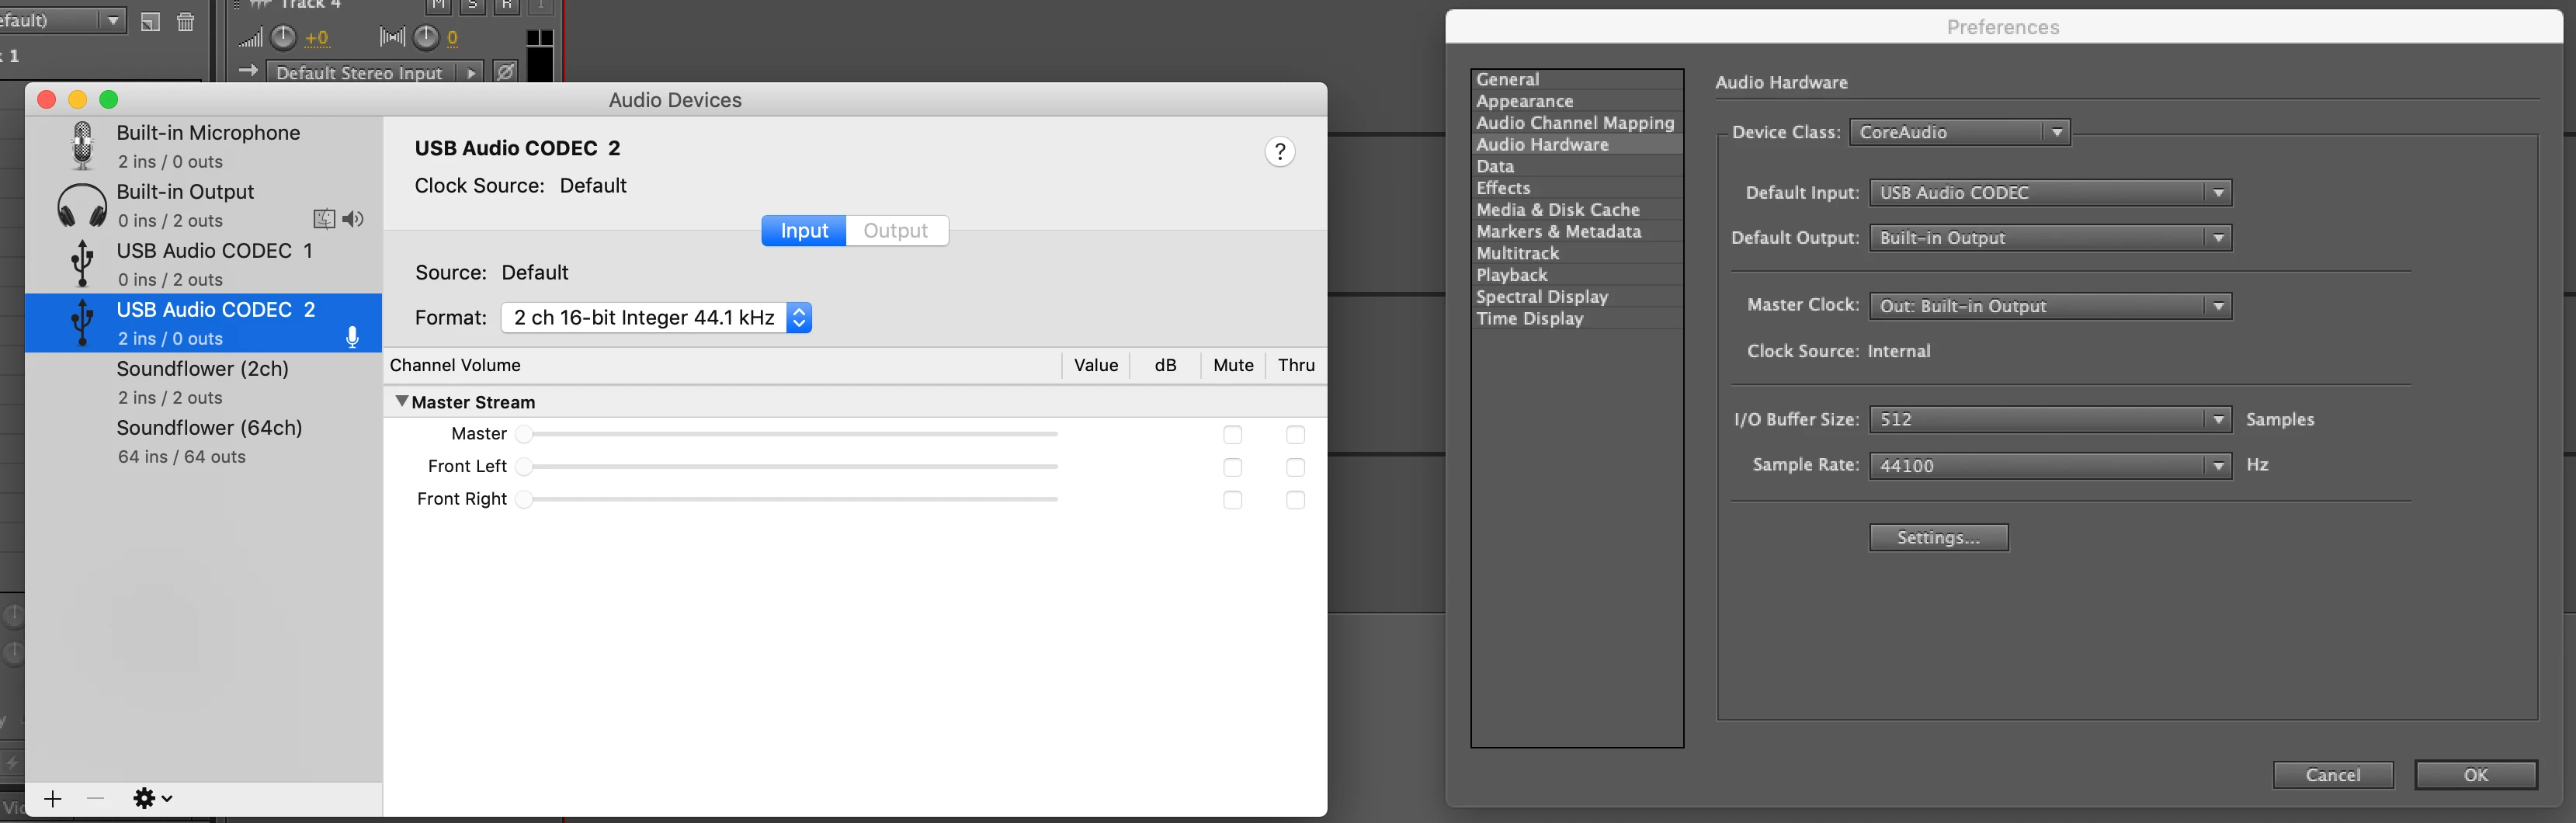The width and height of the screenshot is (2576, 823).
Task: Click the USB symbol for USB Audio CODEC 2
Action: pos(83,323)
